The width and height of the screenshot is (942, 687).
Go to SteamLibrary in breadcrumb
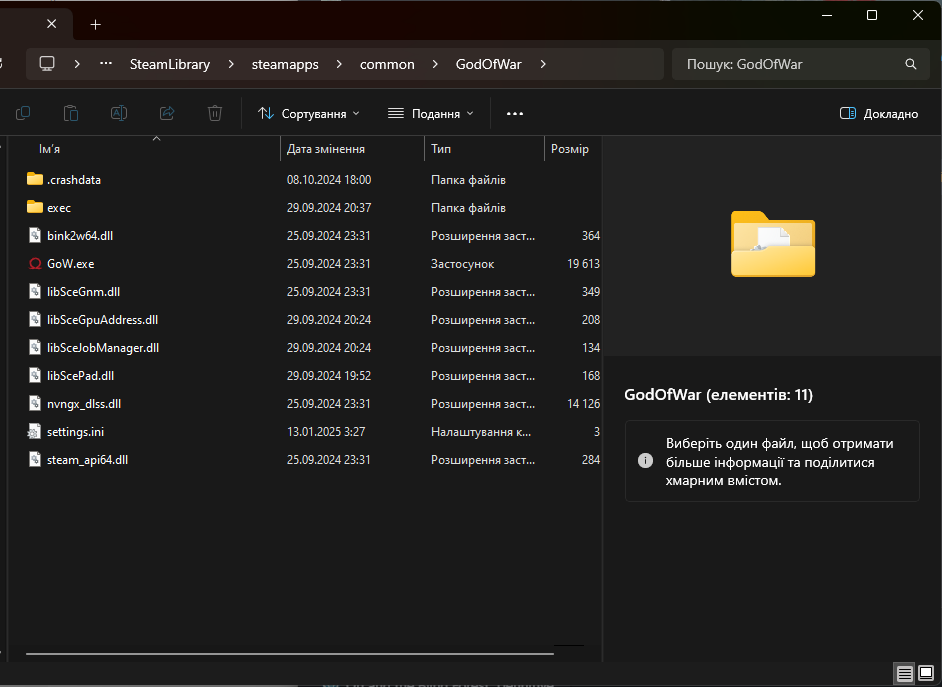170,64
